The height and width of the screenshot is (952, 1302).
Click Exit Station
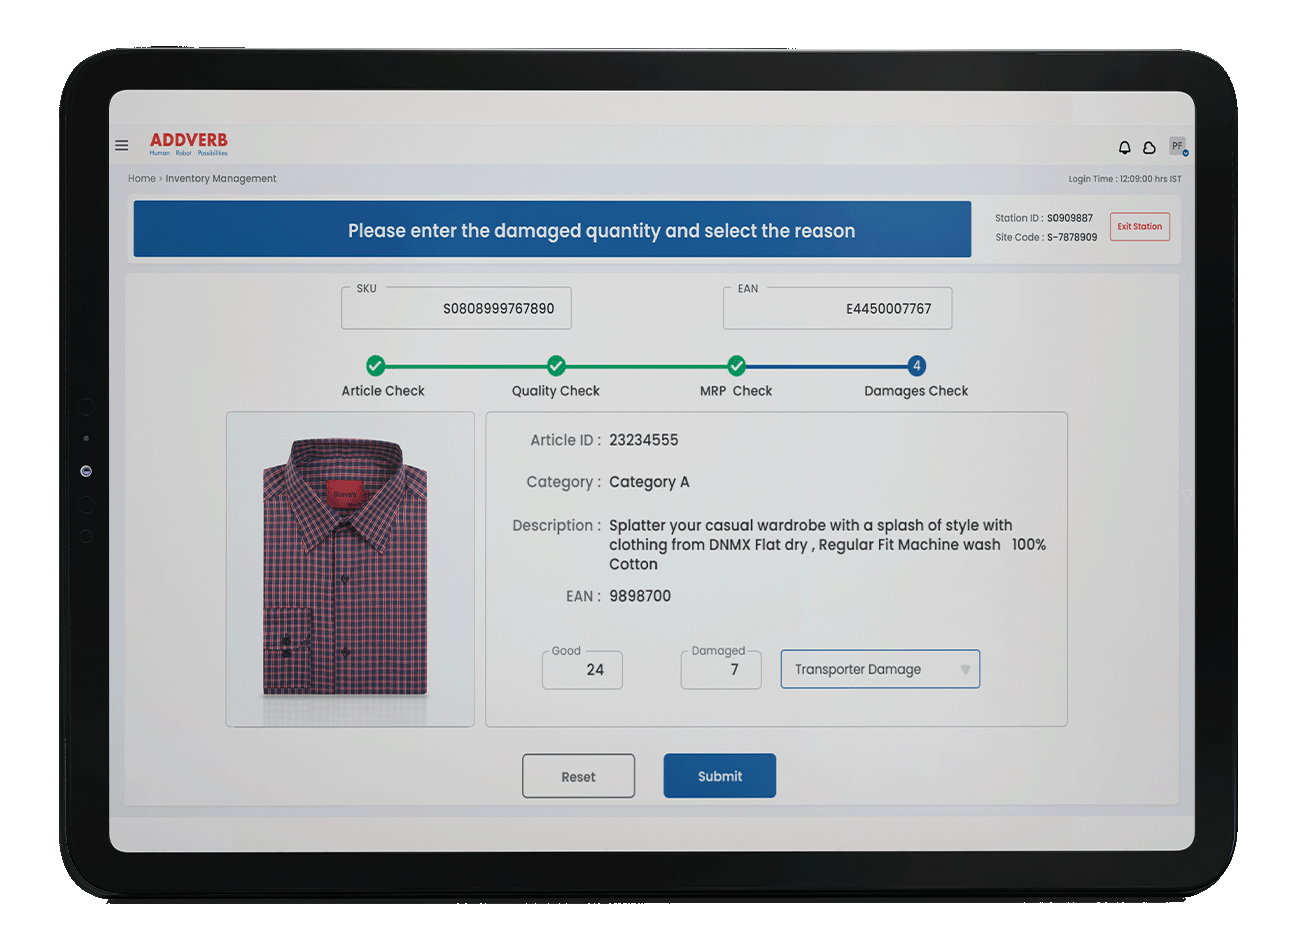tap(1139, 227)
